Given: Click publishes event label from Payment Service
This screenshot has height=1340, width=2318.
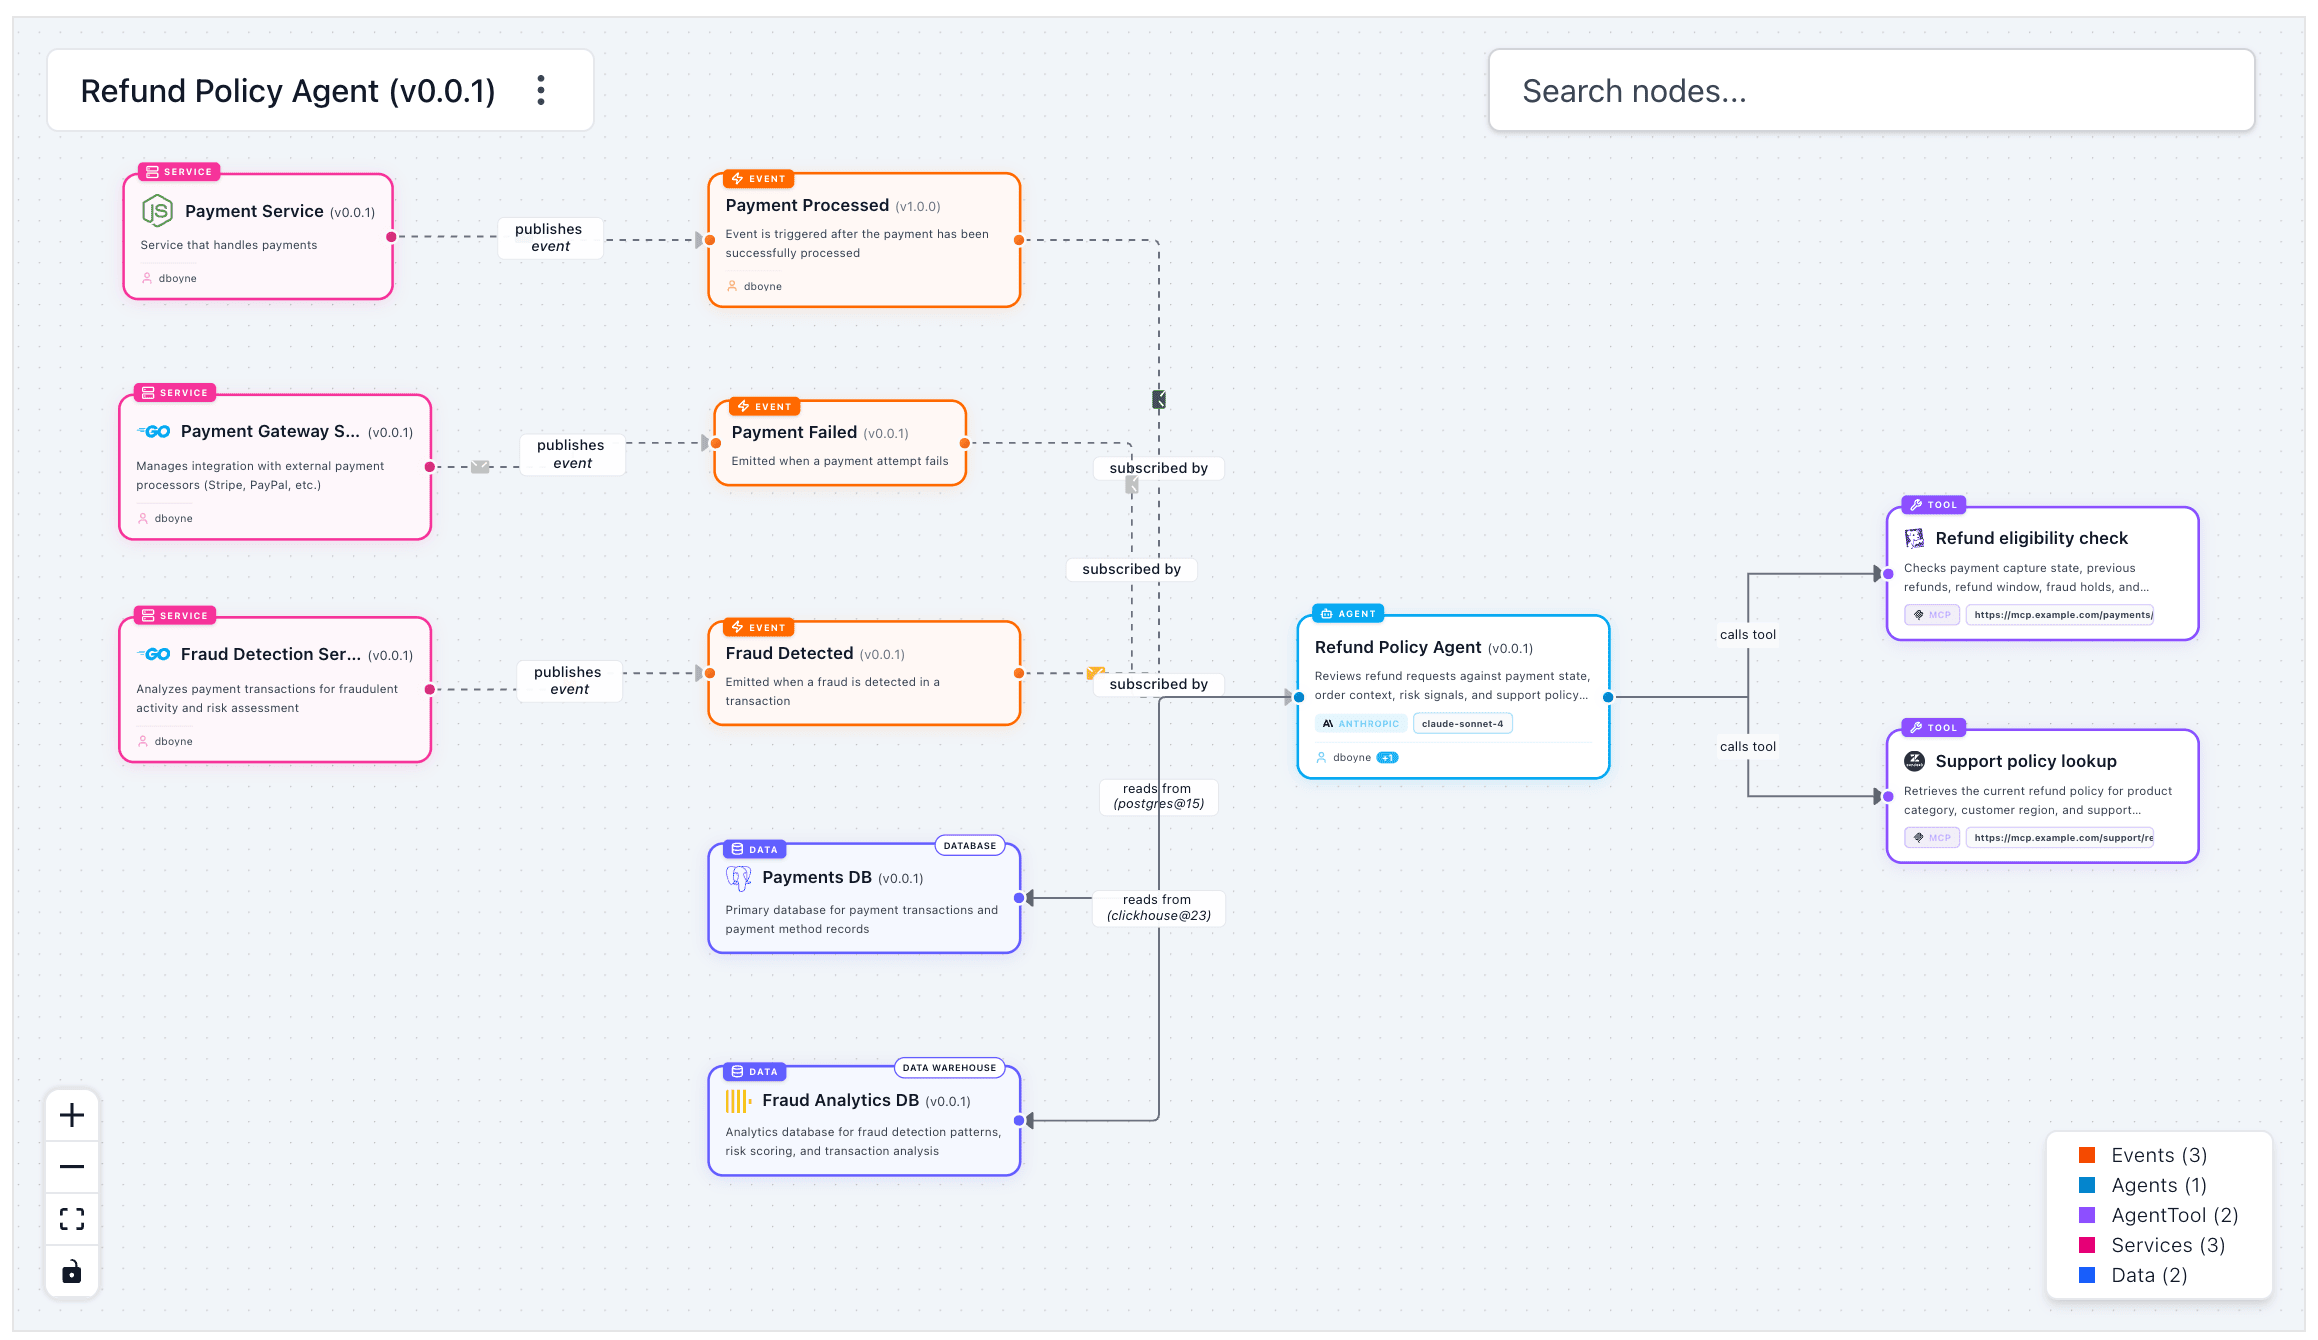Looking at the screenshot, I should pos(549,237).
